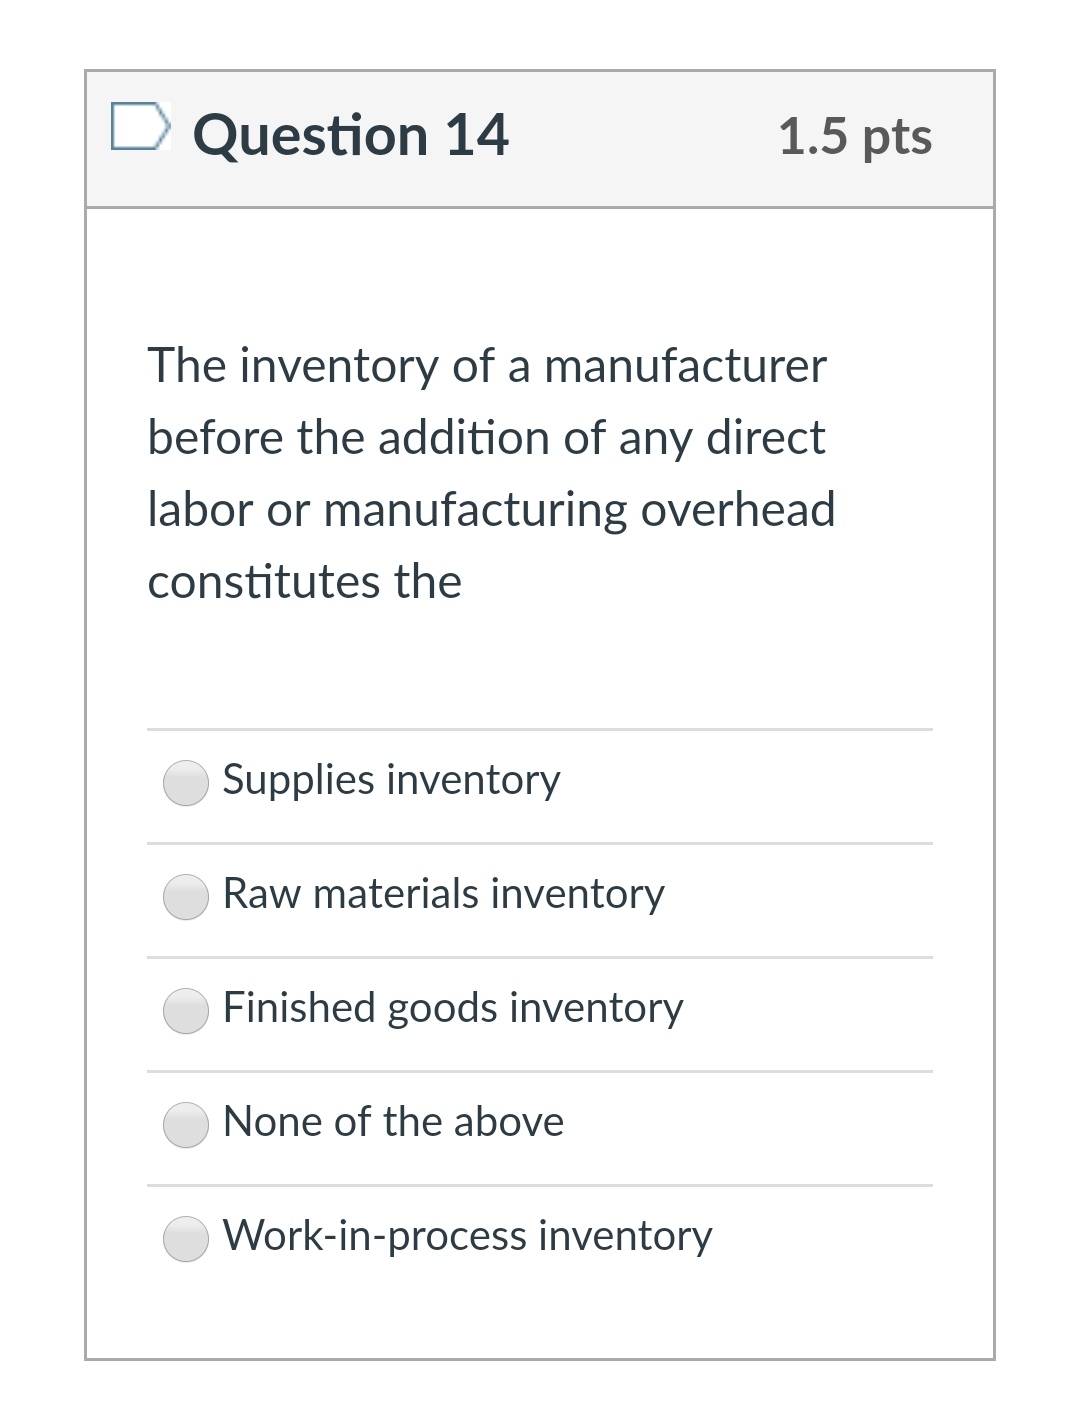The image size is (1080, 1416).
Task: Click the Raw materials inventory answer label
Action: tap(442, 895)
